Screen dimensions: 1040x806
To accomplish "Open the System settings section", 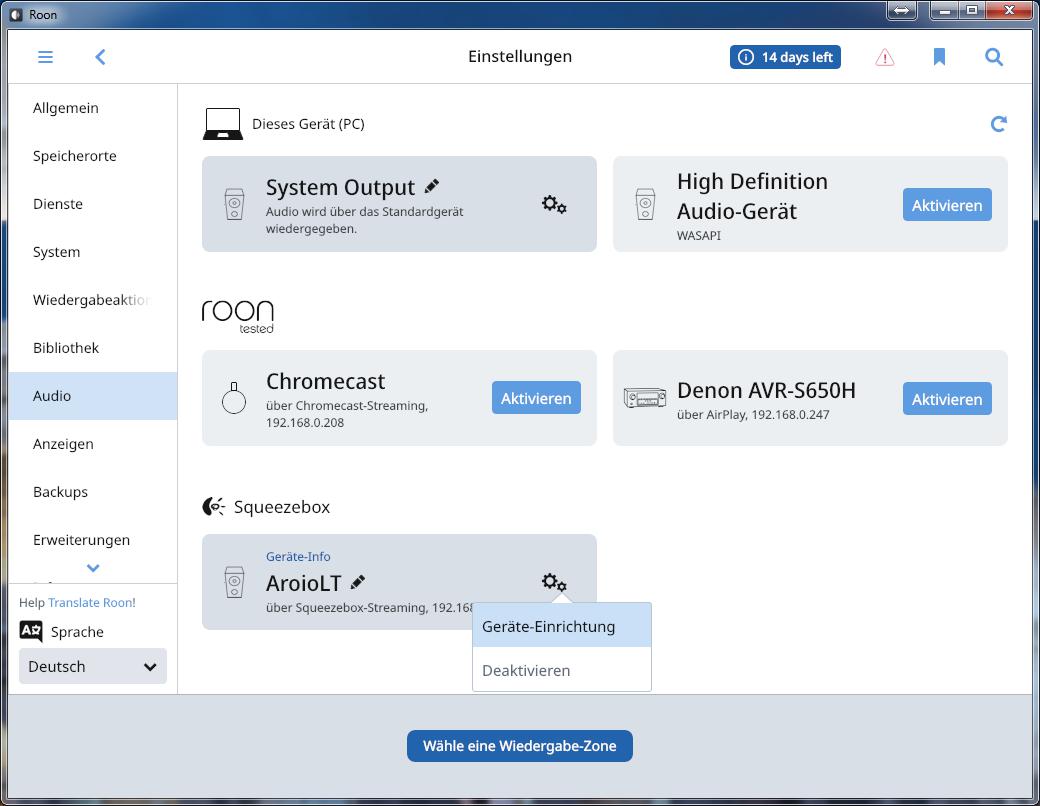I will click(x=93, y=252).
